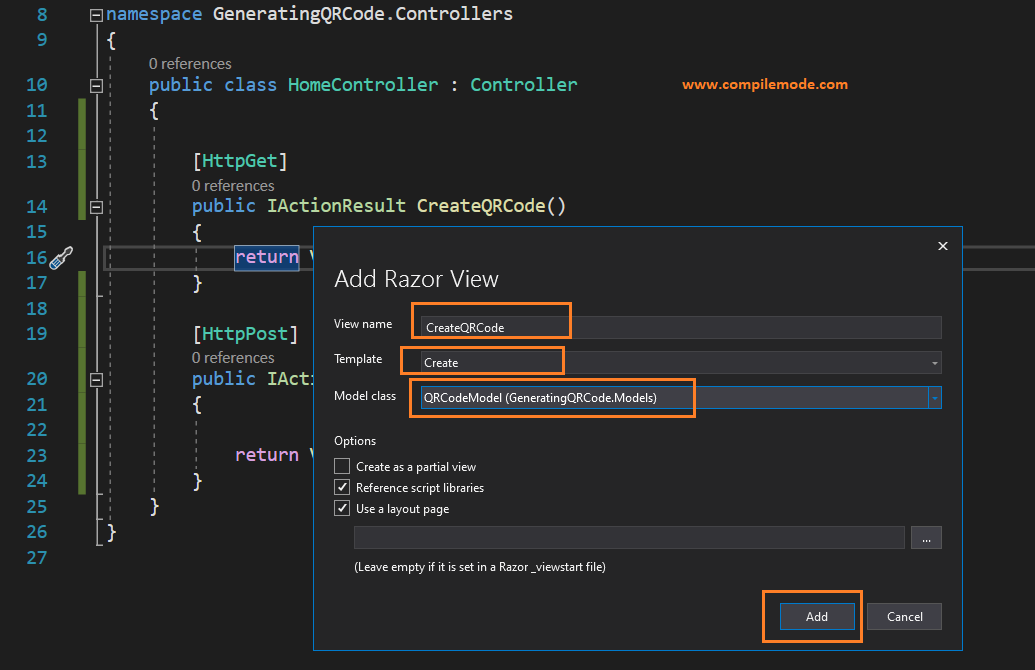1035x670 pixels.
Task: Click line number 16 in the gutter
Action: click(x=36, y=258)
